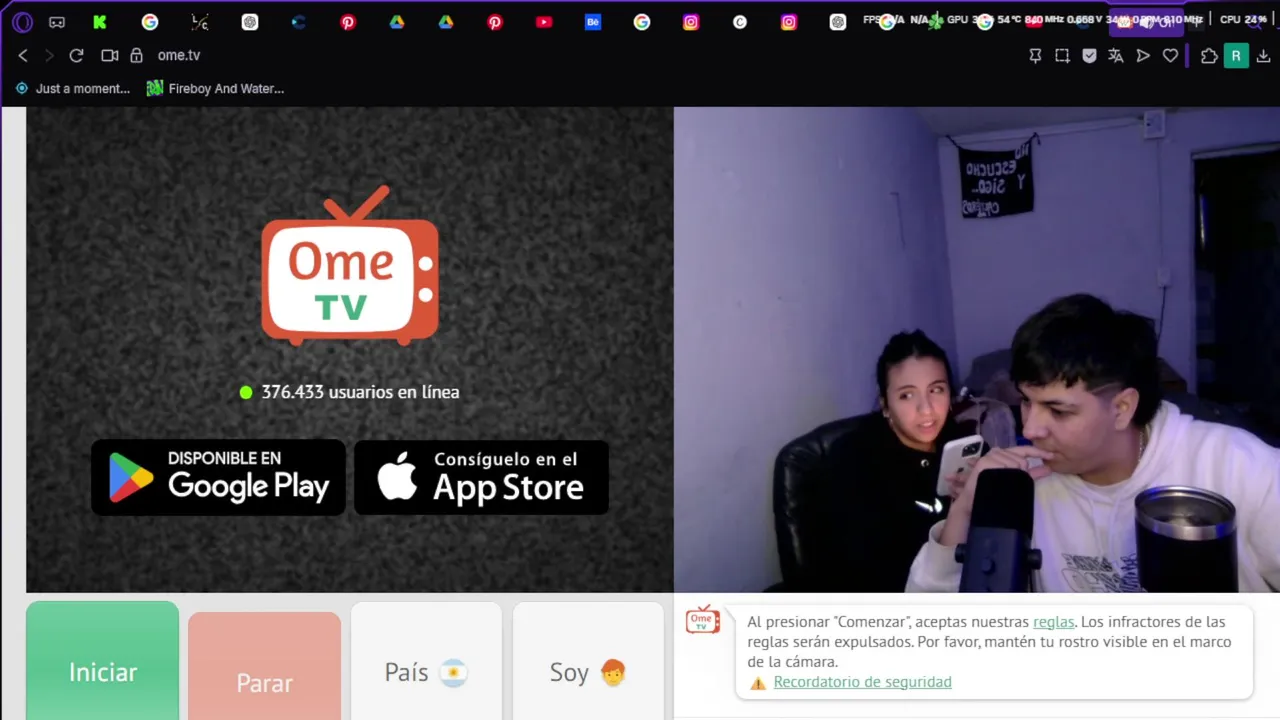Open the Opera GX main menu icon

click(22, 22)
